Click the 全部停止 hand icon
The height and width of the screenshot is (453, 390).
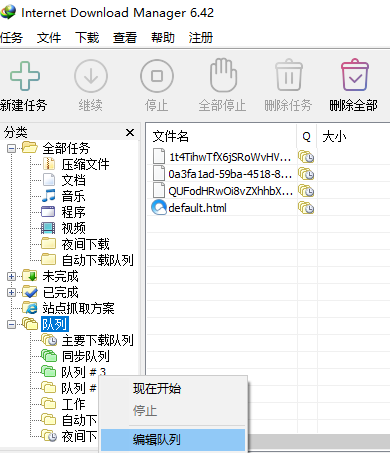[x=223, y=75]
